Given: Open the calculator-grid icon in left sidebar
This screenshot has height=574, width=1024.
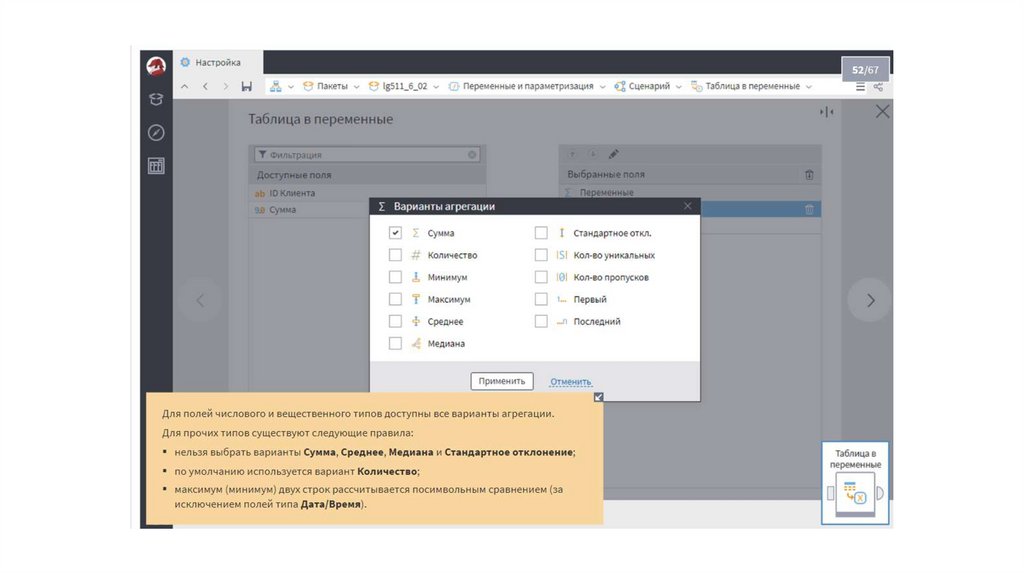Looking at the screenshot, I should tap(156, 166).
